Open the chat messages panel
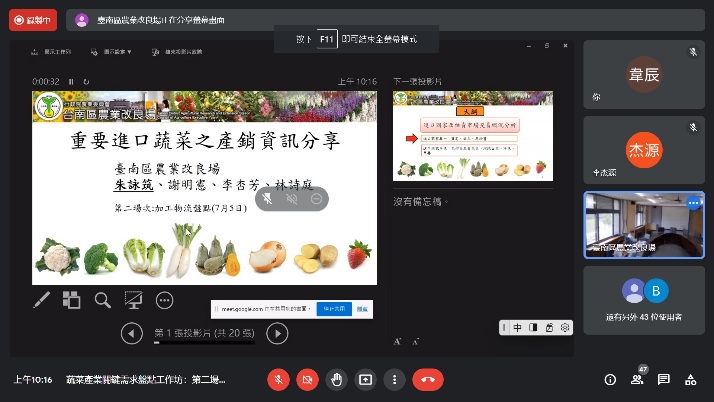This screenshot has height=402, width=714. pyautogui.click(x=663, y=380)
